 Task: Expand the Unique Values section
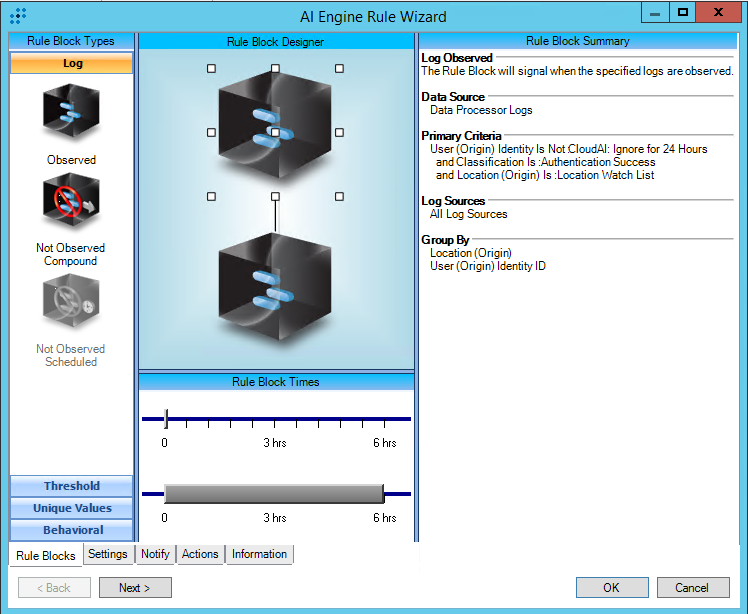(71, 508)
